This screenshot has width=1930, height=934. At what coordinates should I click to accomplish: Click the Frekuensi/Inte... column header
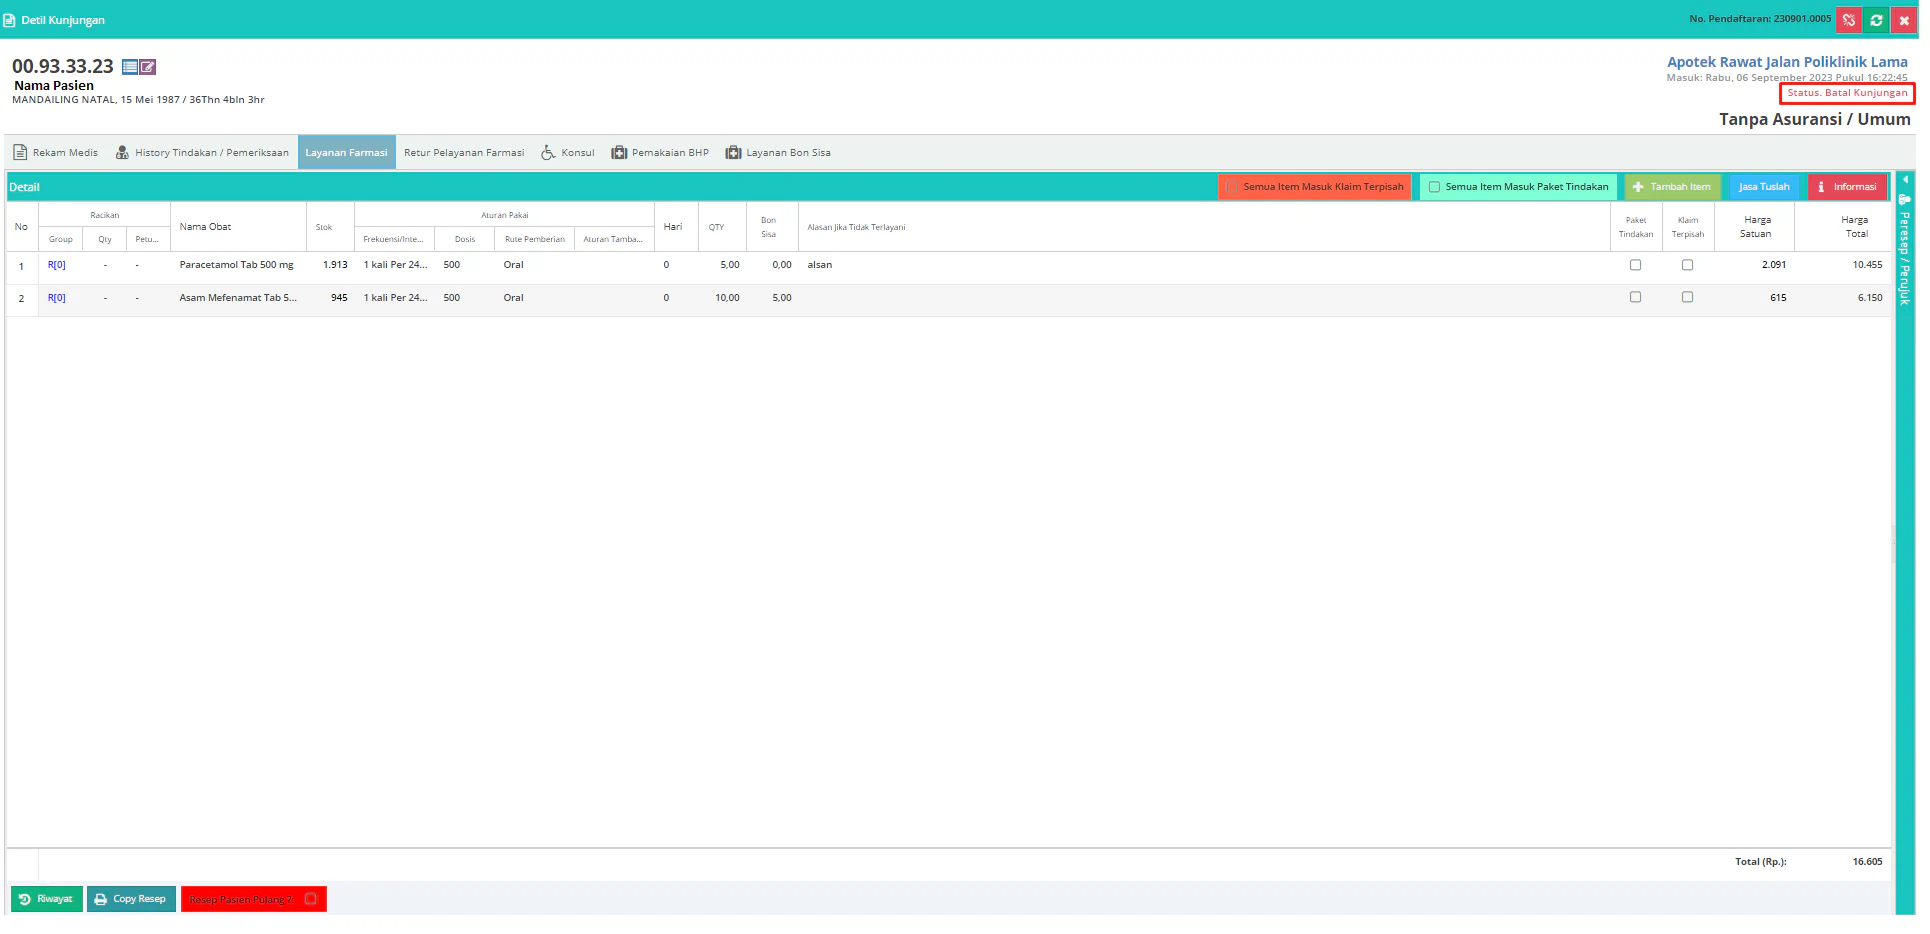point(394,239)
